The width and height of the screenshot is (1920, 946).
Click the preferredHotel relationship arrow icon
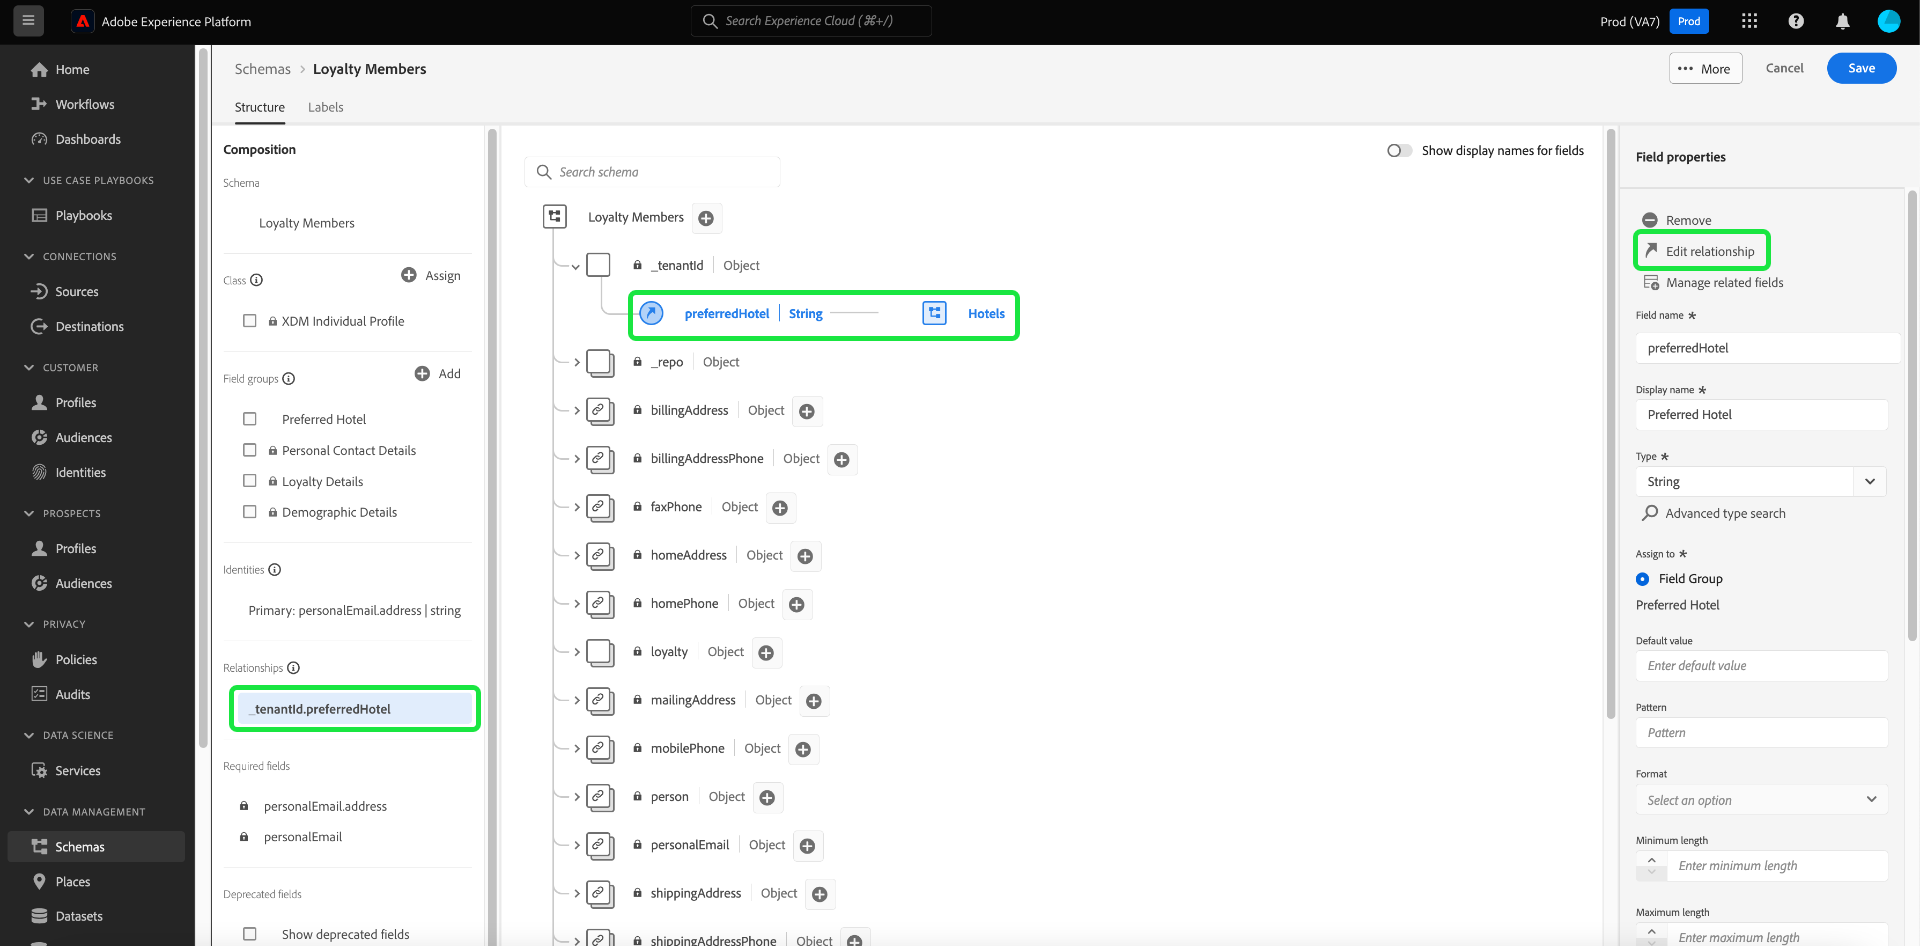(651, 313)
